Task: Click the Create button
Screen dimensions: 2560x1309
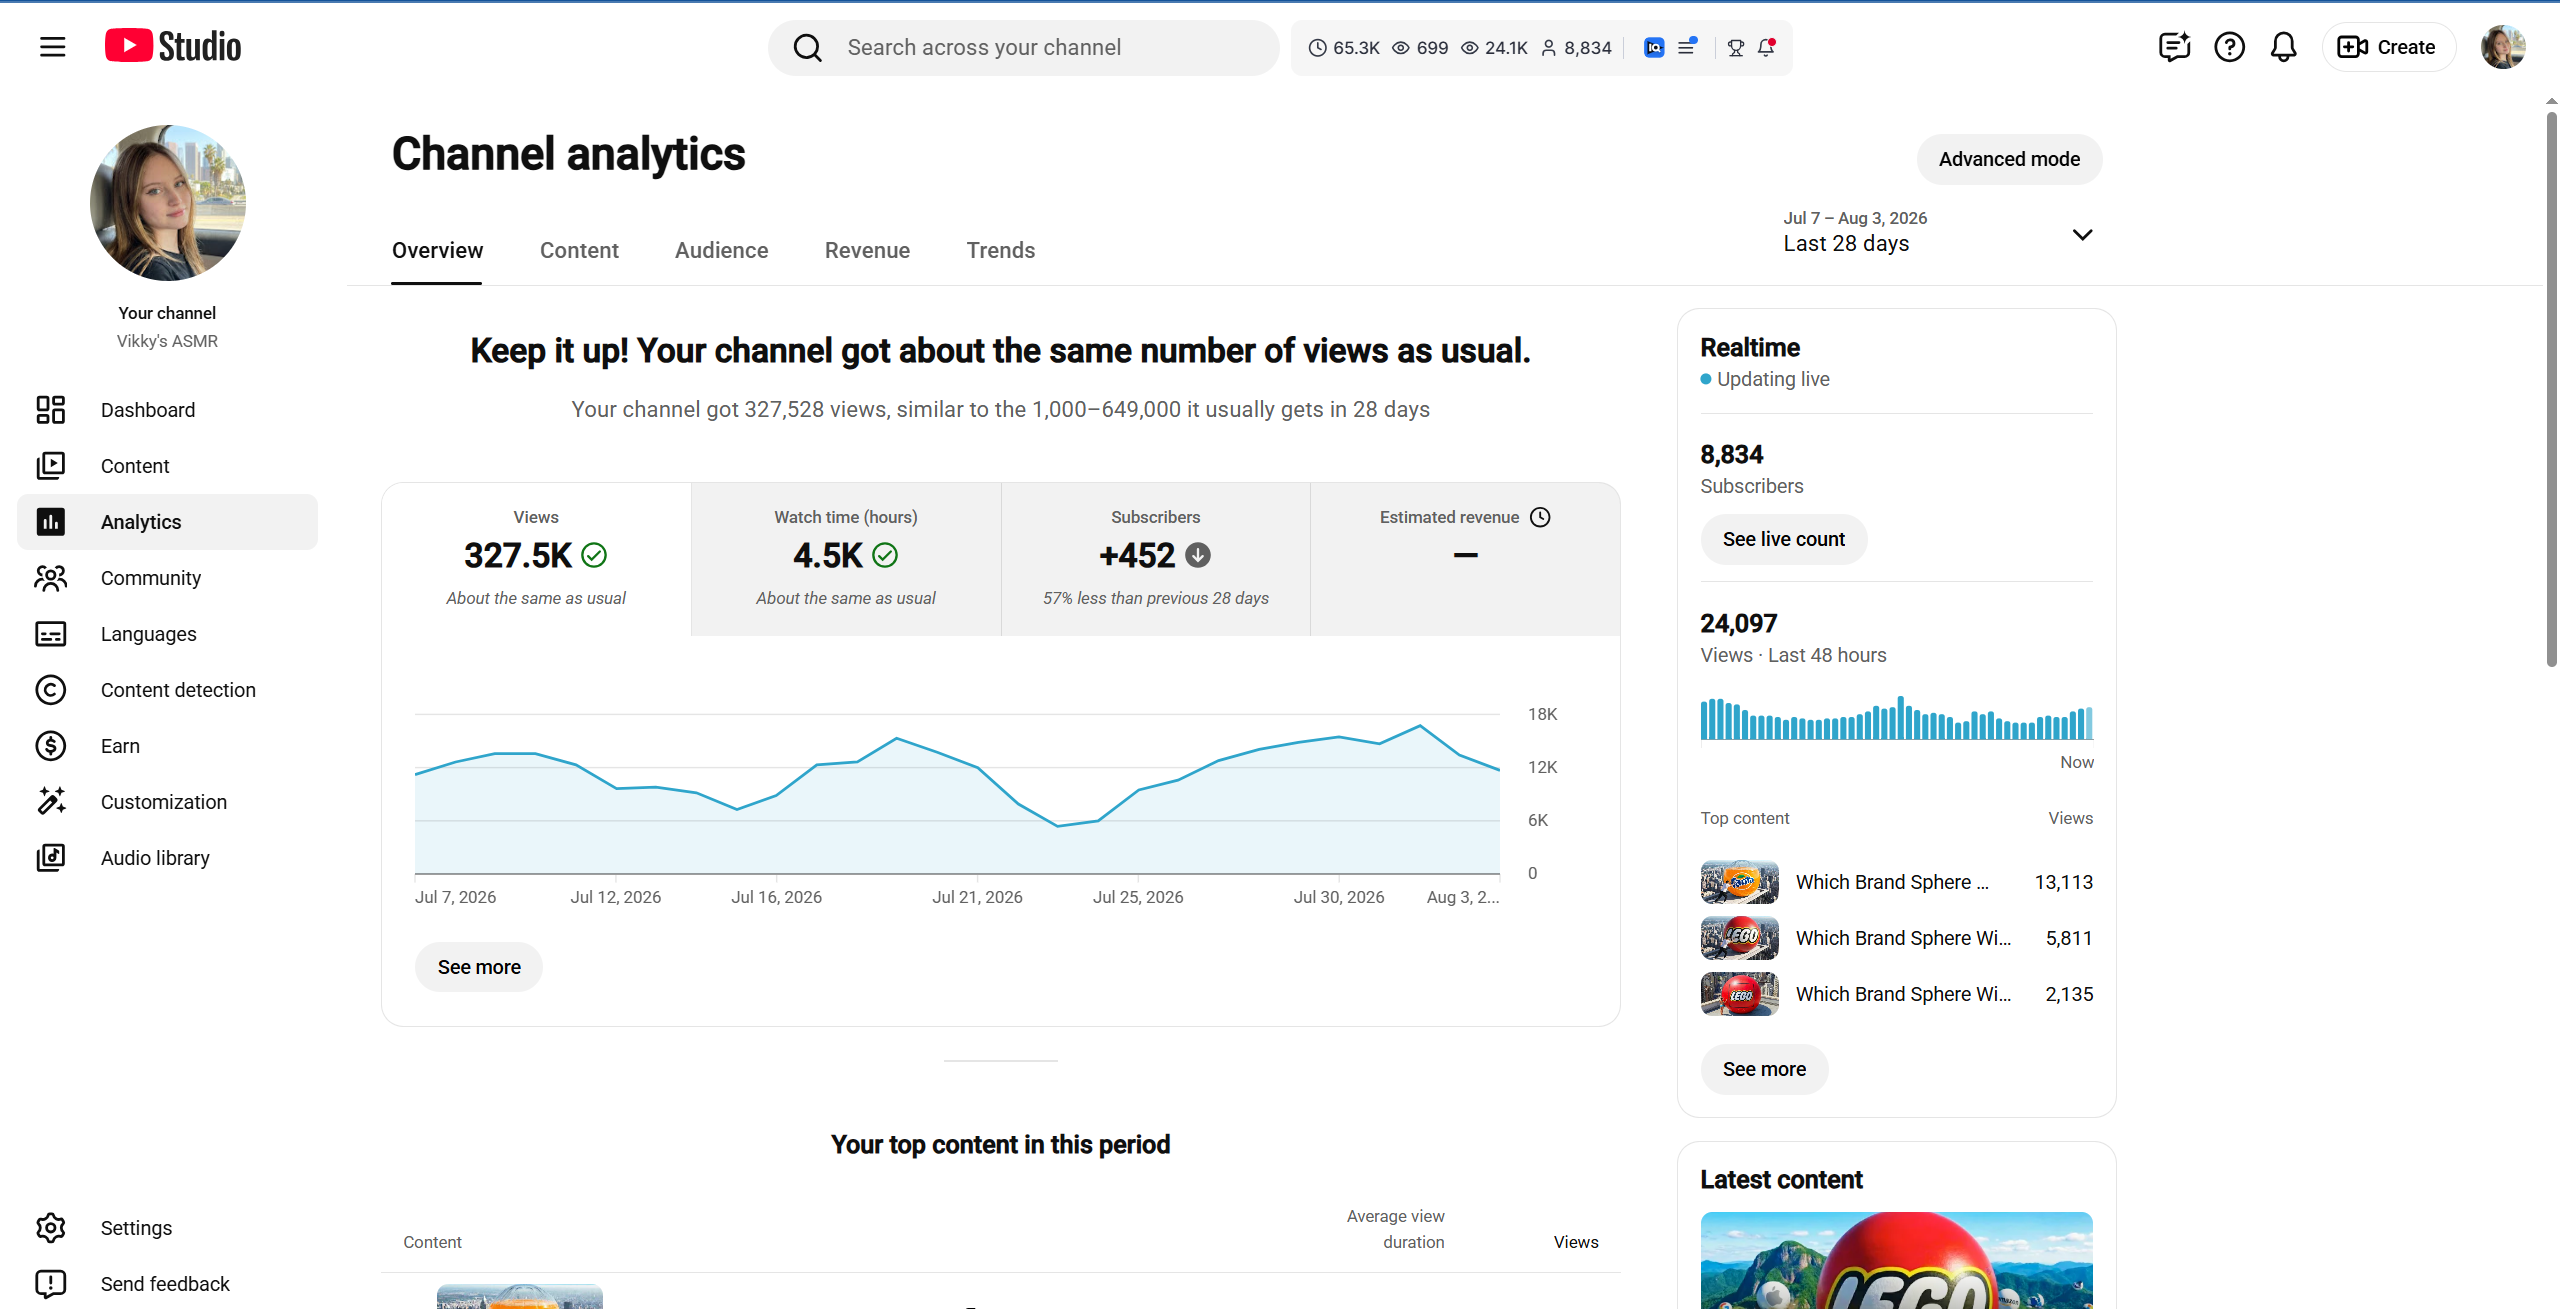Action: click(x=2387, y=47)
